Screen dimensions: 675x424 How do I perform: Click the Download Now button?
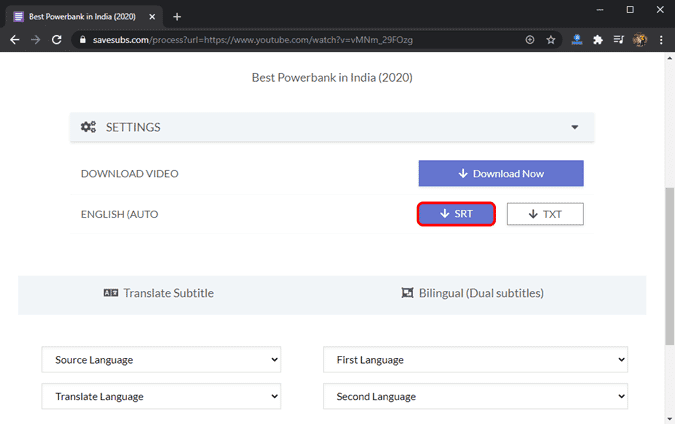pos(500,173)
